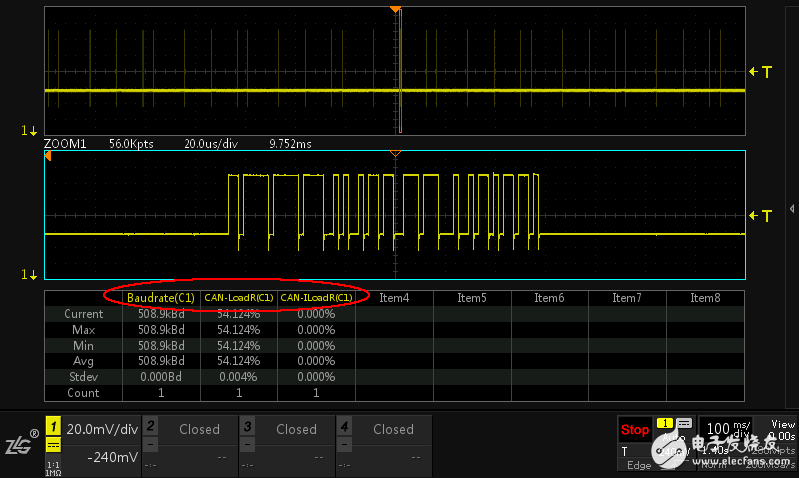This screenshot has width=799, height=478.
Task: Open the empty Item4 measurement slot
Action: click(394, 298)
